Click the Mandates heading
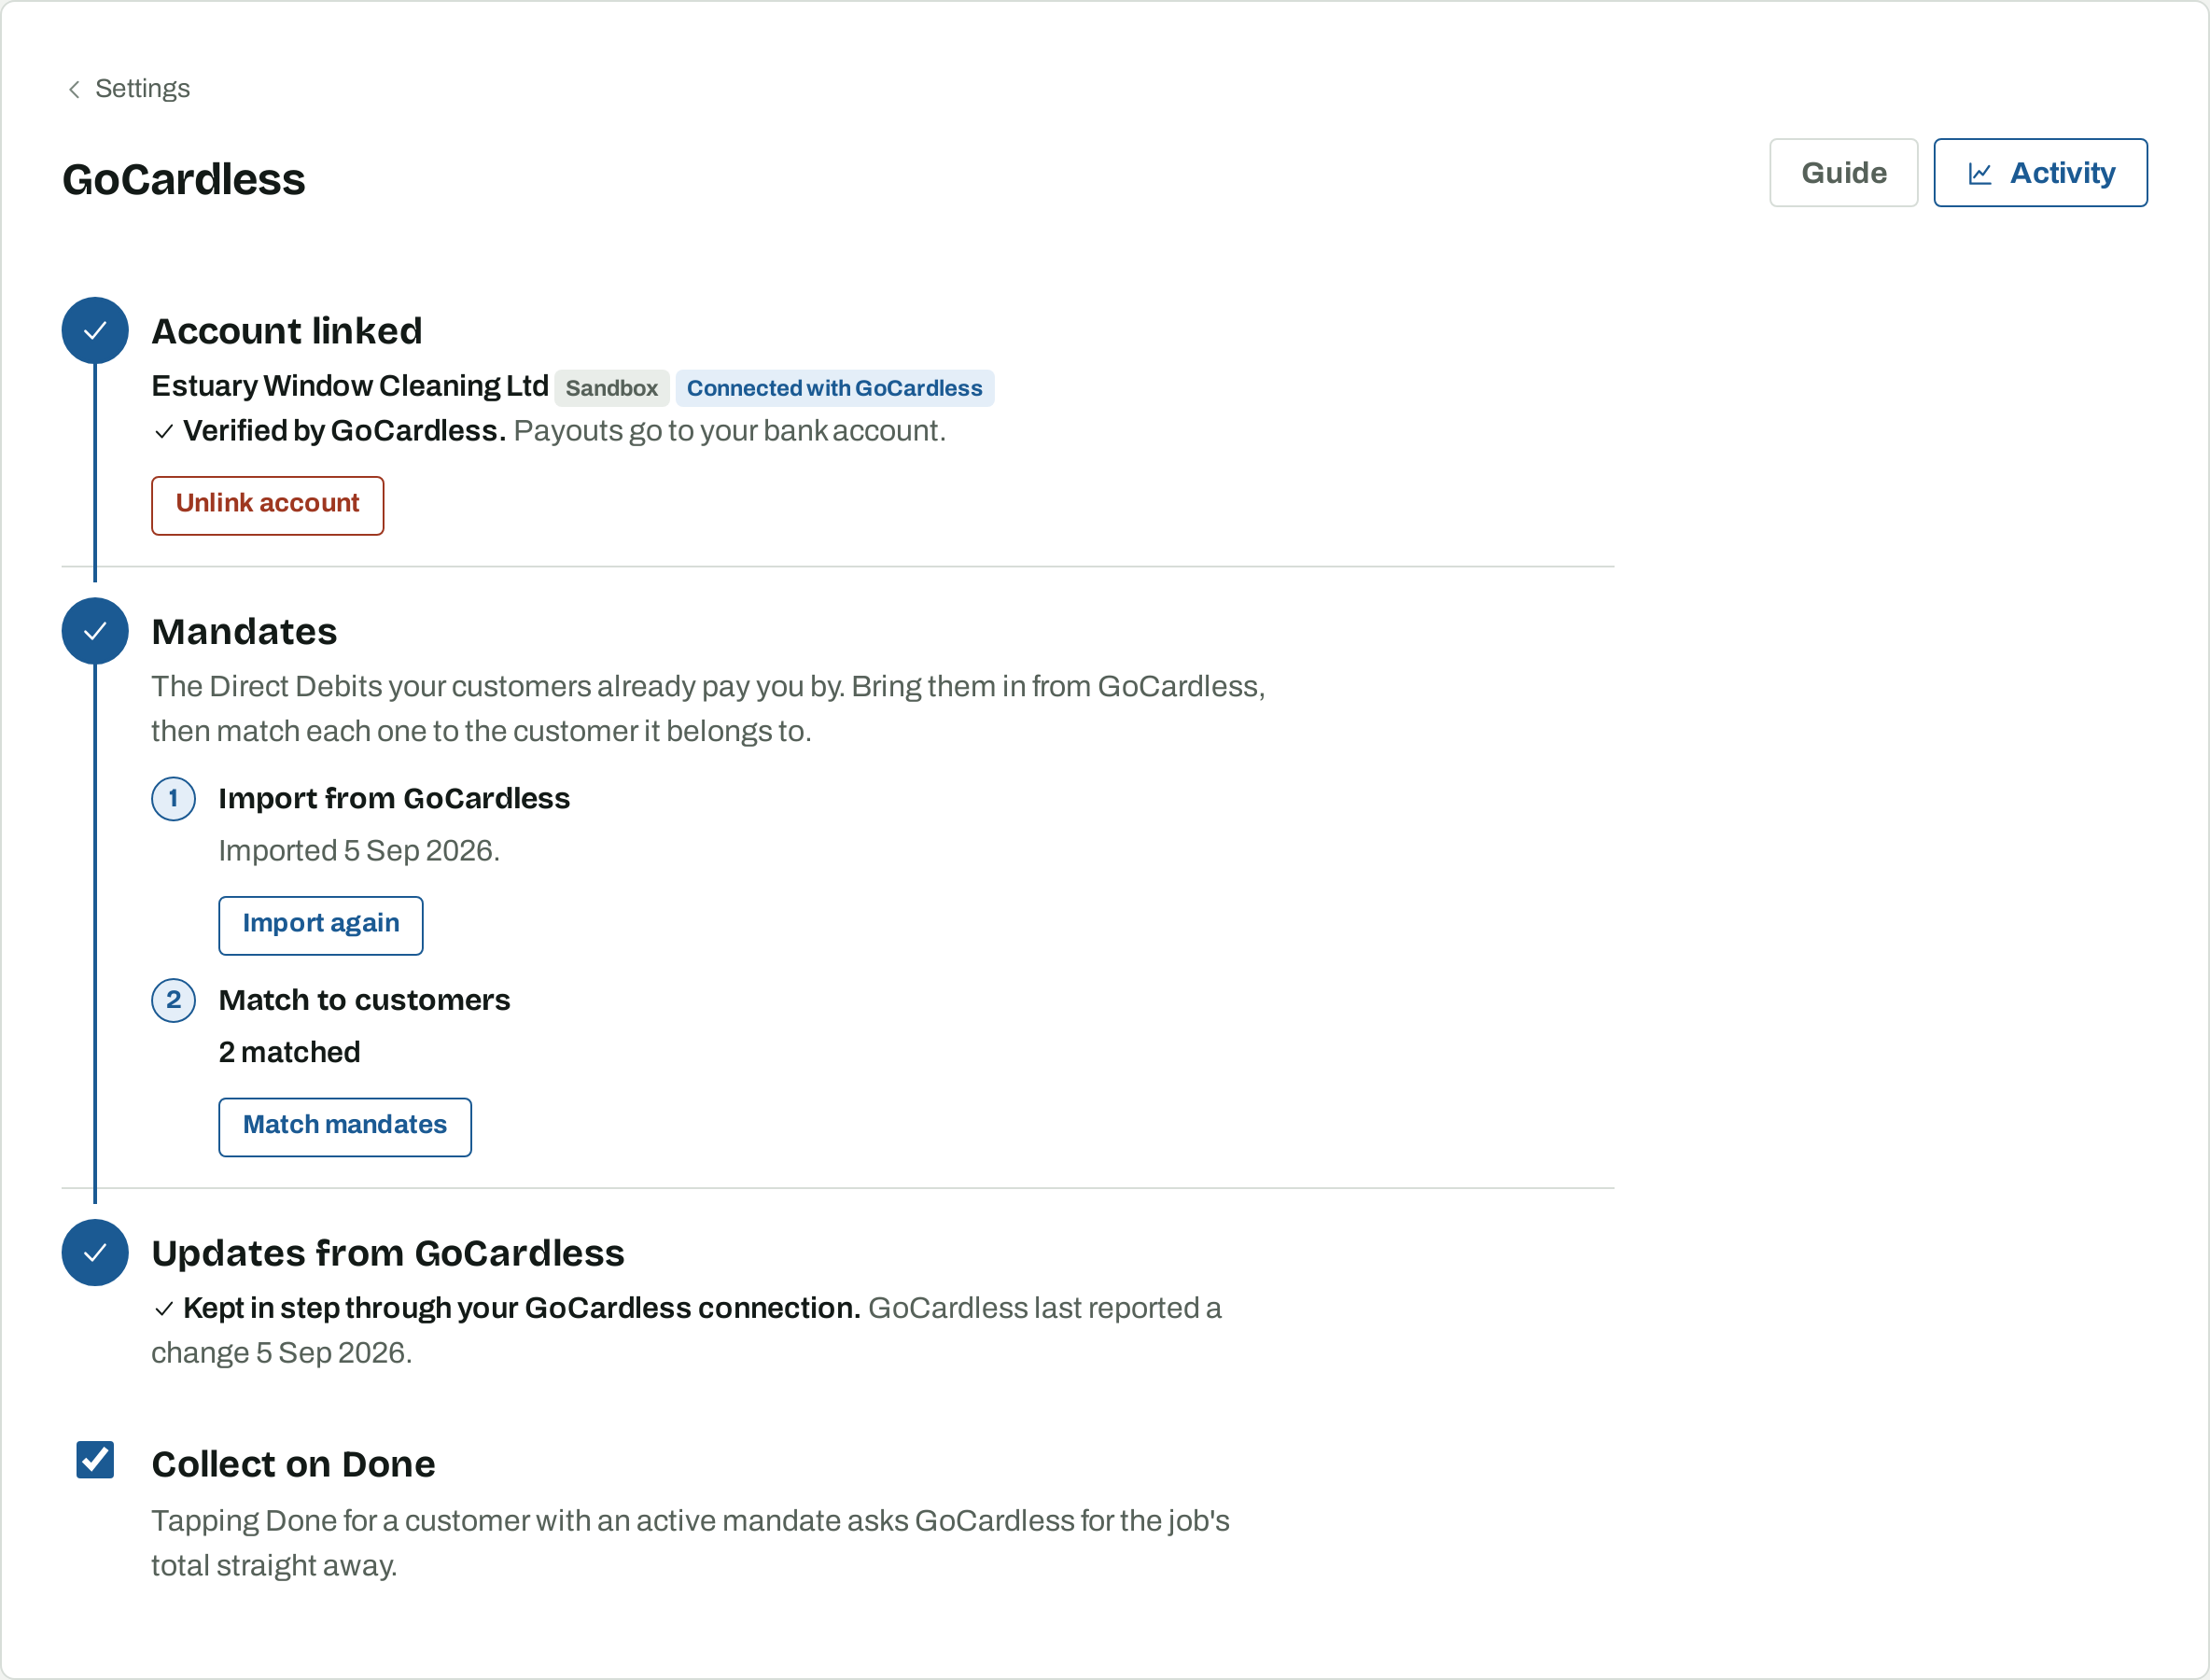This screenshot has width=2210, height=1680. (244, 632)
